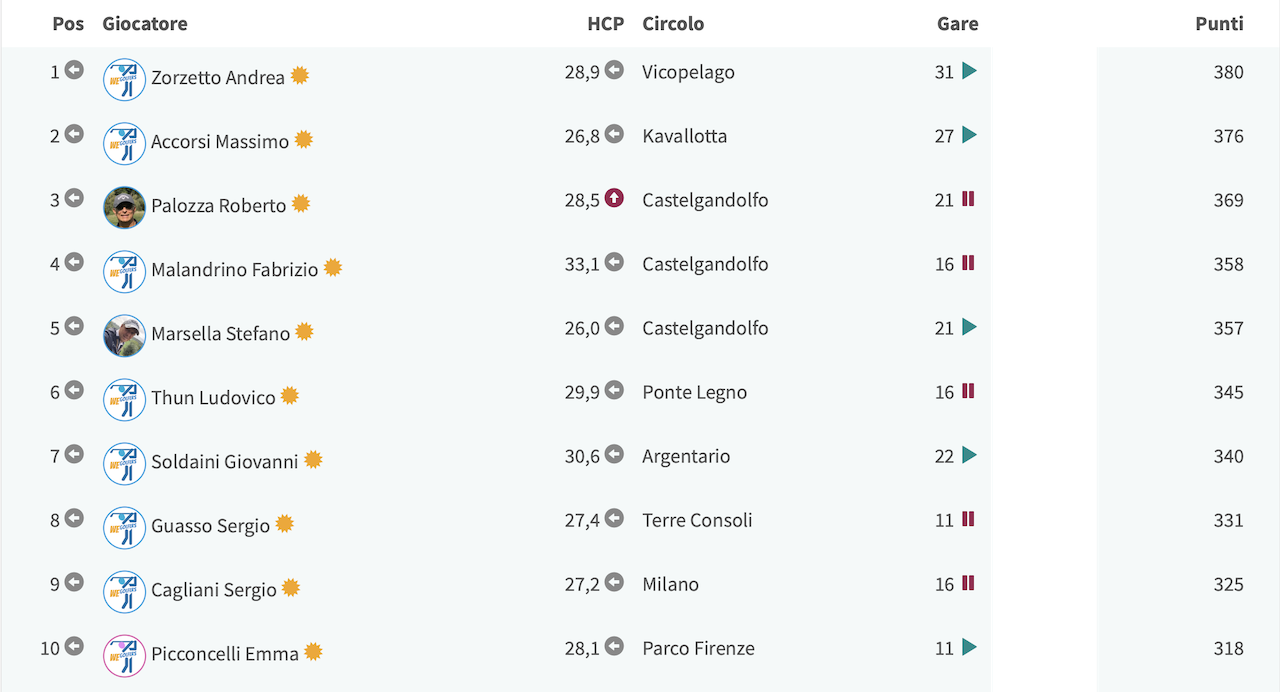Click the Gare column header
Screen dimensions: 1280x692
point(958,24)
